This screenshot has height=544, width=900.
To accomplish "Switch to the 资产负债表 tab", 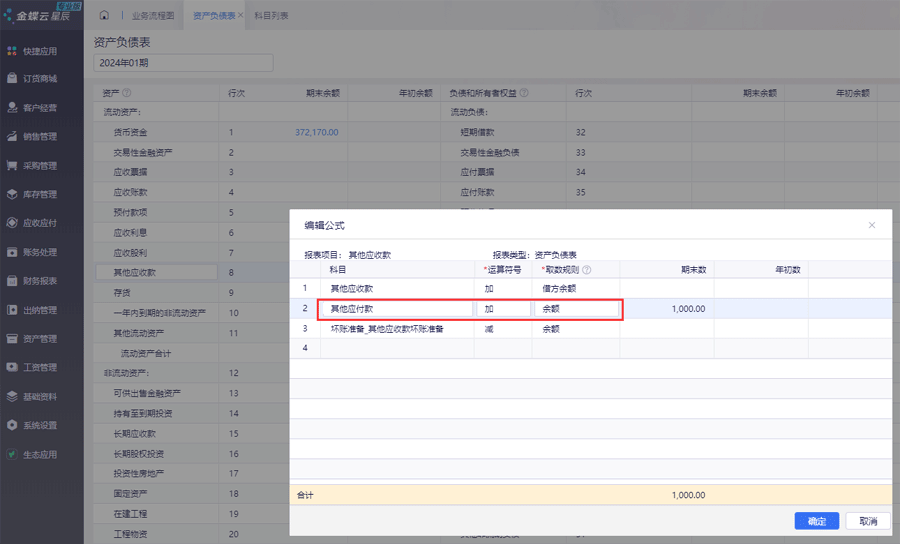I will tap(214, 15).
